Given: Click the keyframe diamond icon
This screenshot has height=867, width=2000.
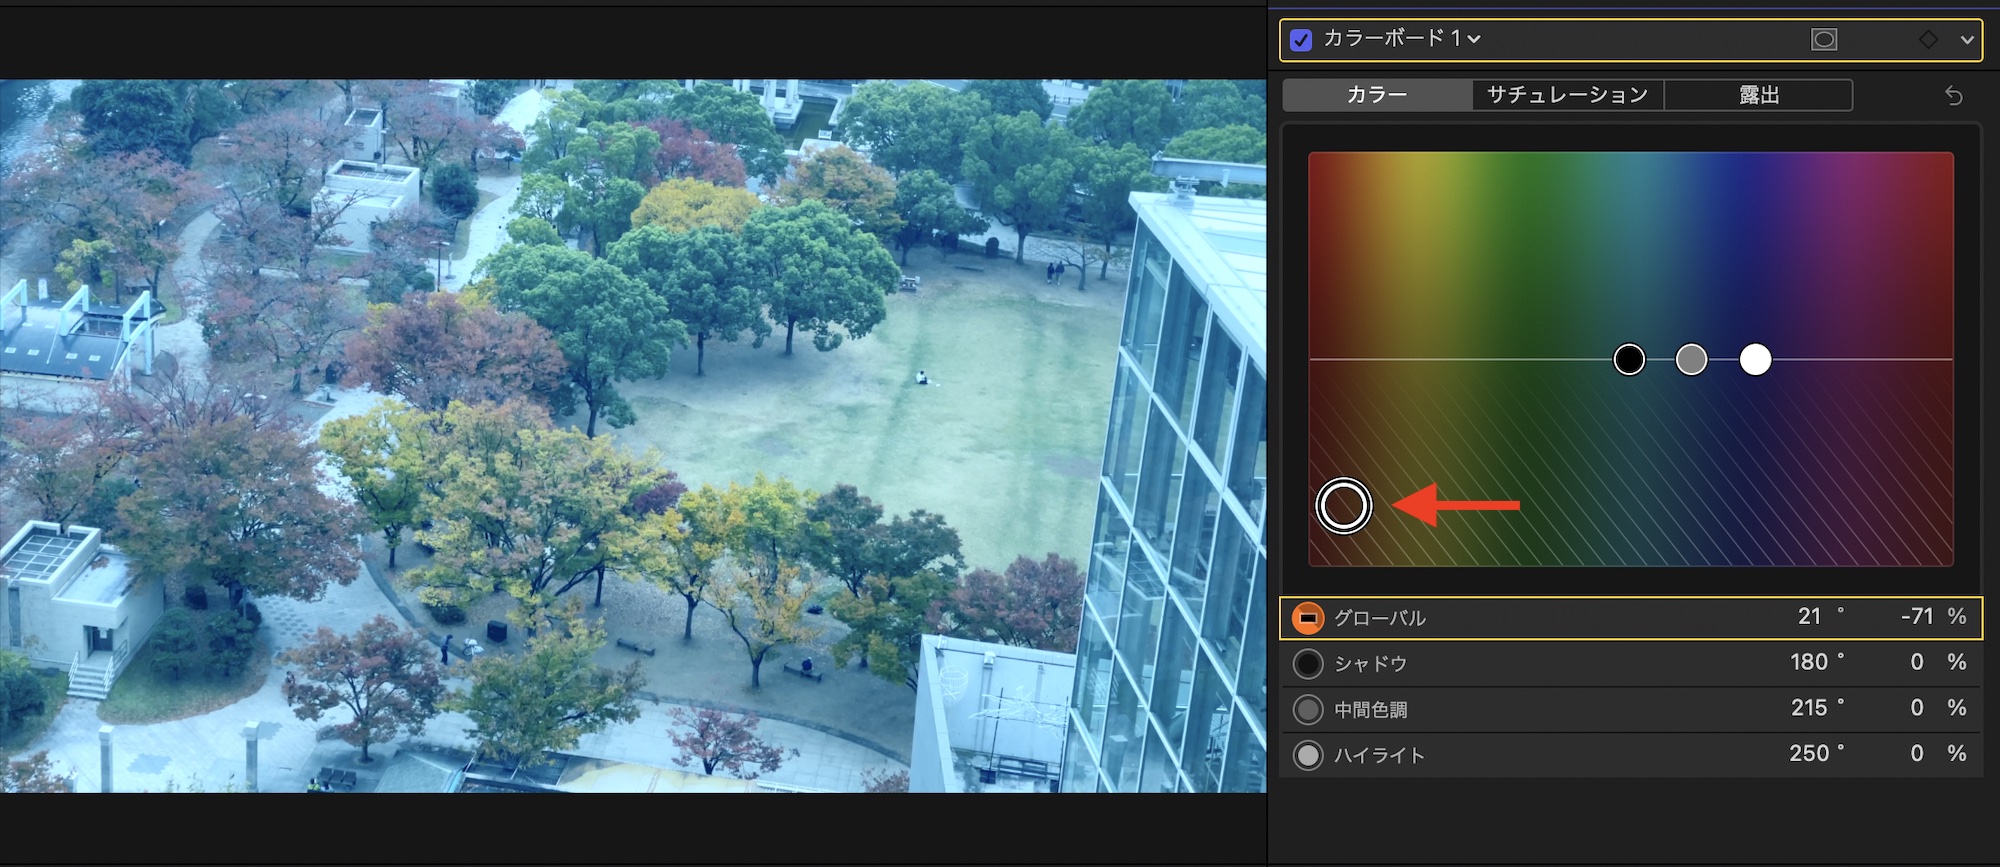Looking at the screenshot, I should click(1928, 39).
